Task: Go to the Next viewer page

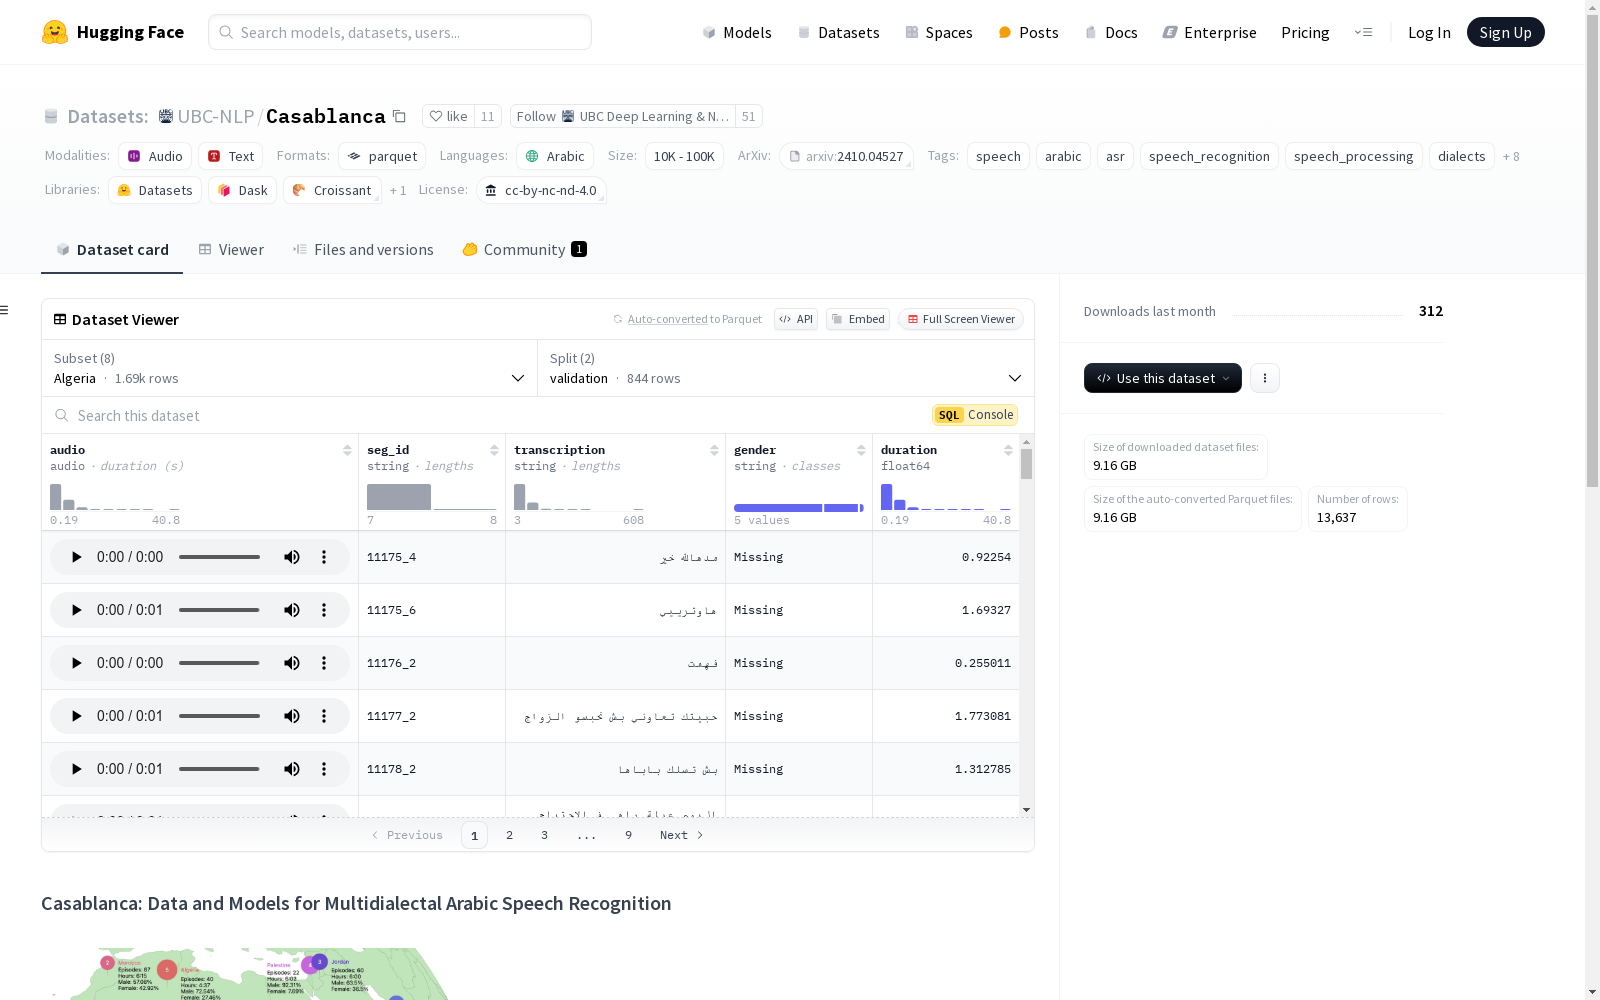Action: tap(682, 835)
